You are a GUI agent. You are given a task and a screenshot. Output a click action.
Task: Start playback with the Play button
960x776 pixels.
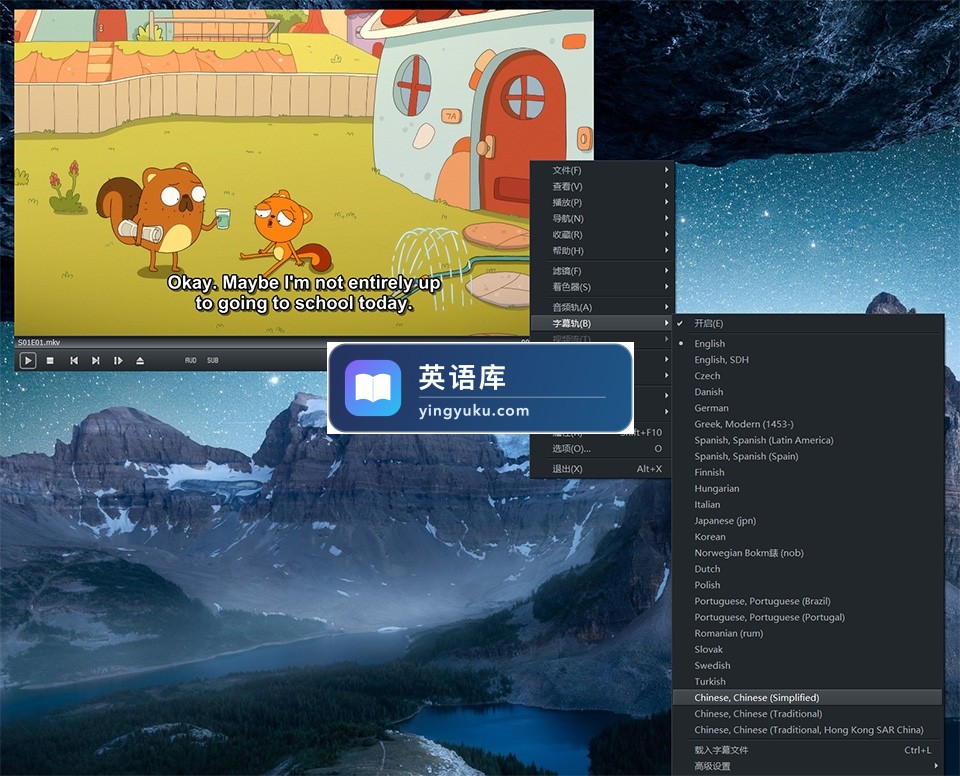[x=28, y=361]
